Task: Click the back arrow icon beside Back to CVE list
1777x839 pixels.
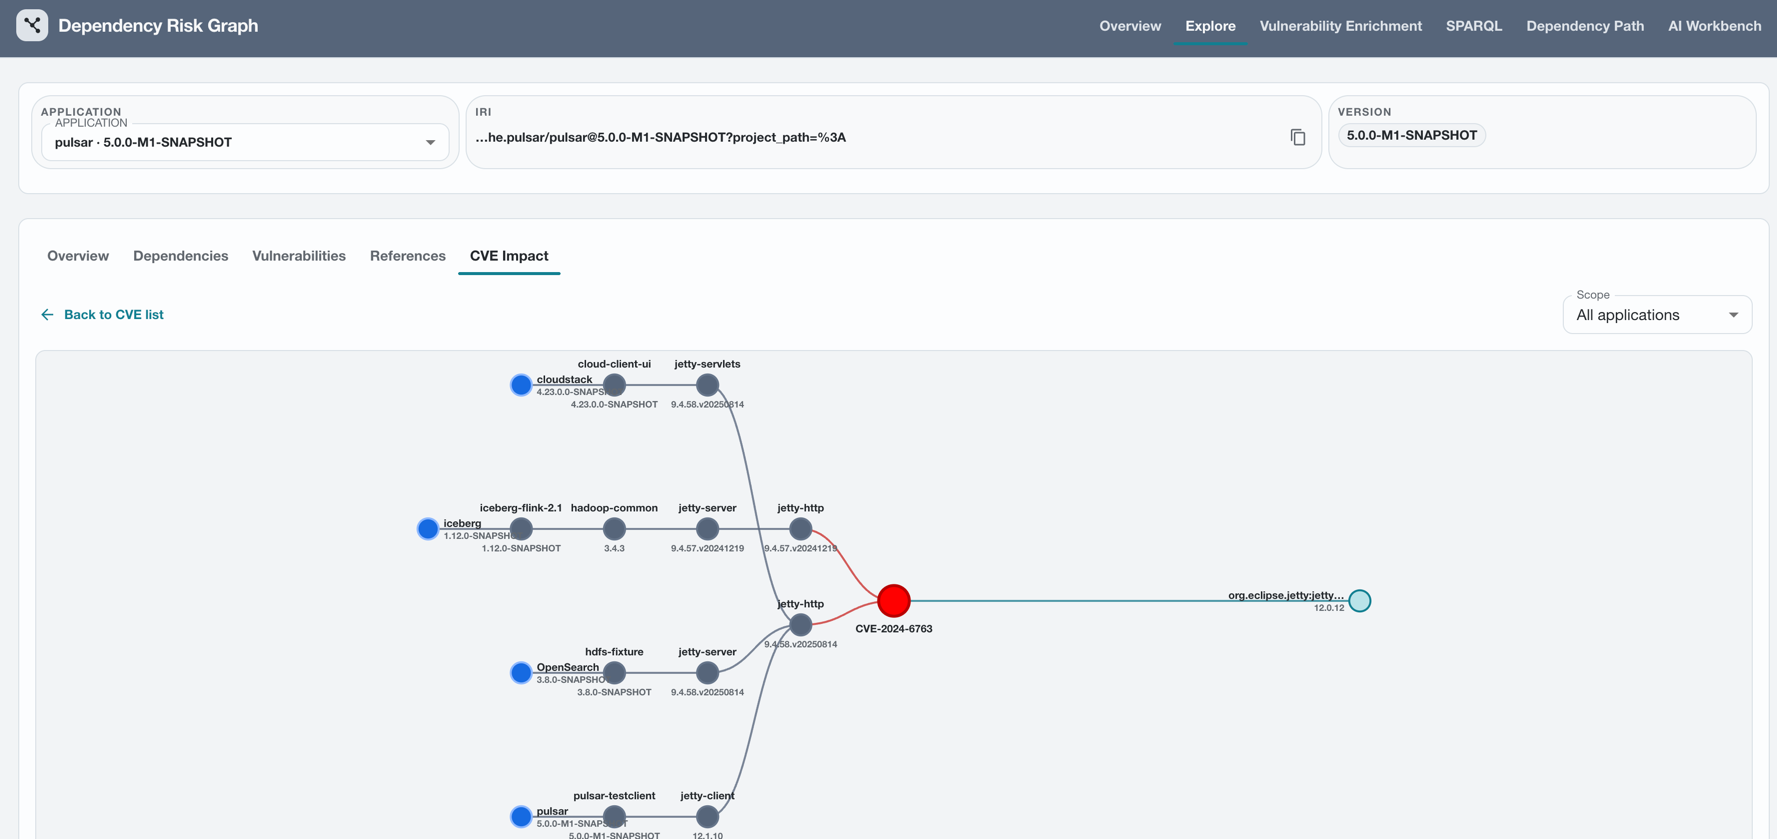Action: [x=47, y=314]
